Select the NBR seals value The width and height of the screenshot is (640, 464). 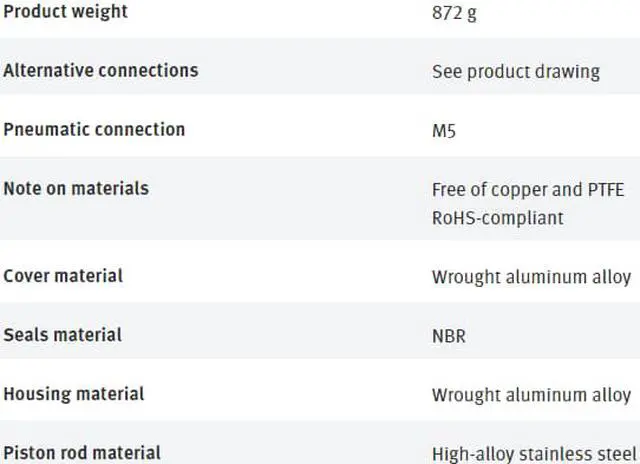448,336
